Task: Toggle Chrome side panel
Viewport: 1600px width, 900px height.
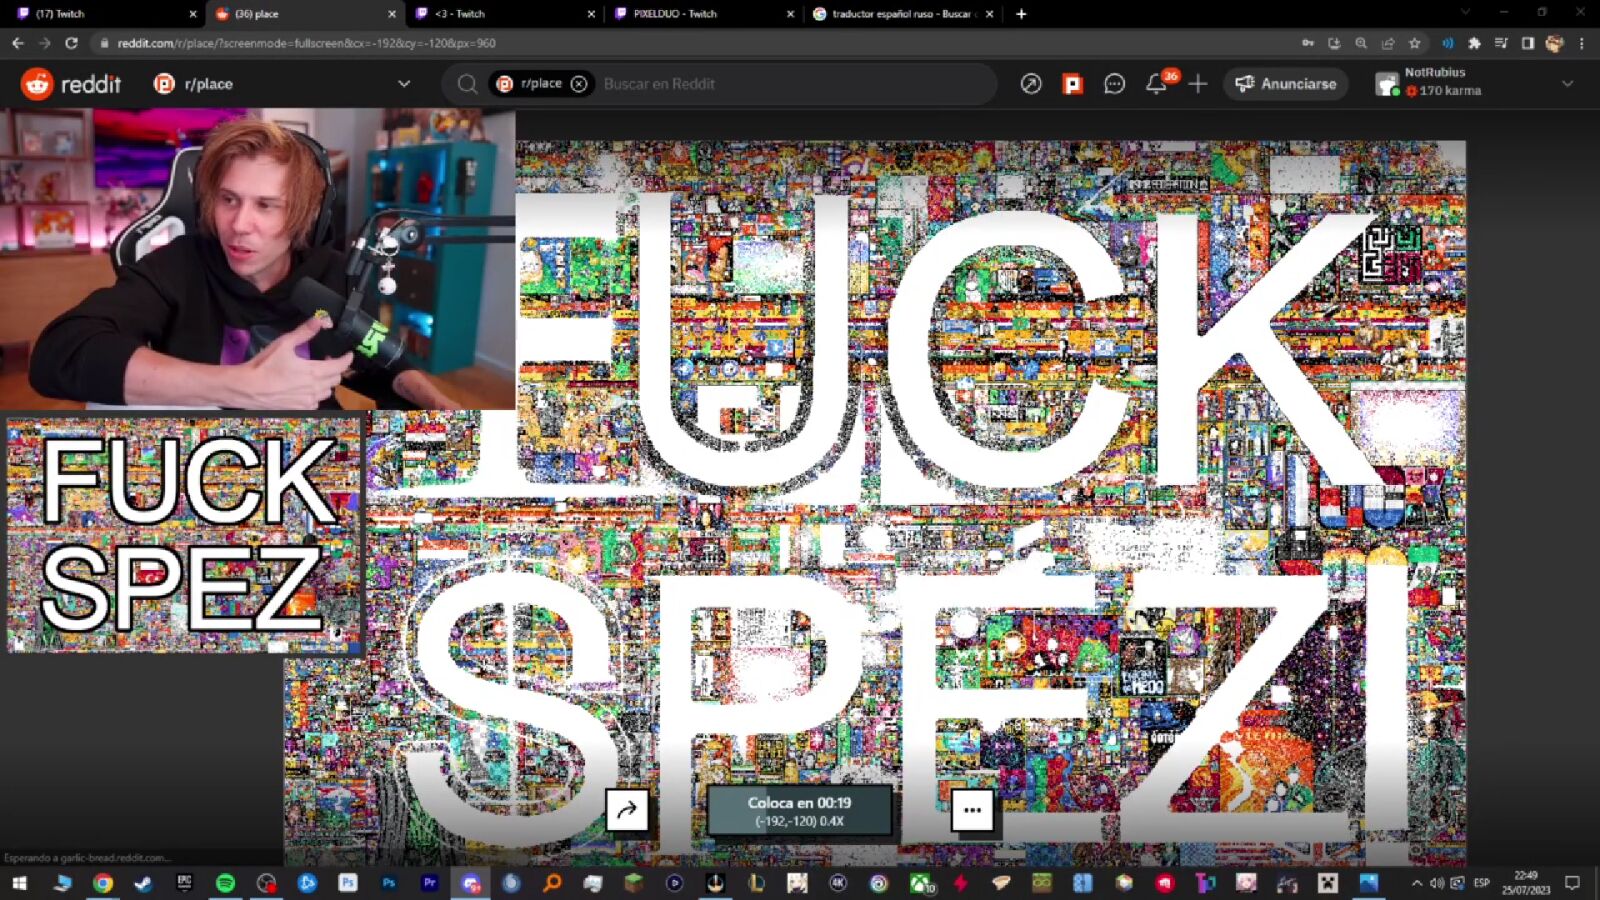Action: click(x=1527, y=43)
